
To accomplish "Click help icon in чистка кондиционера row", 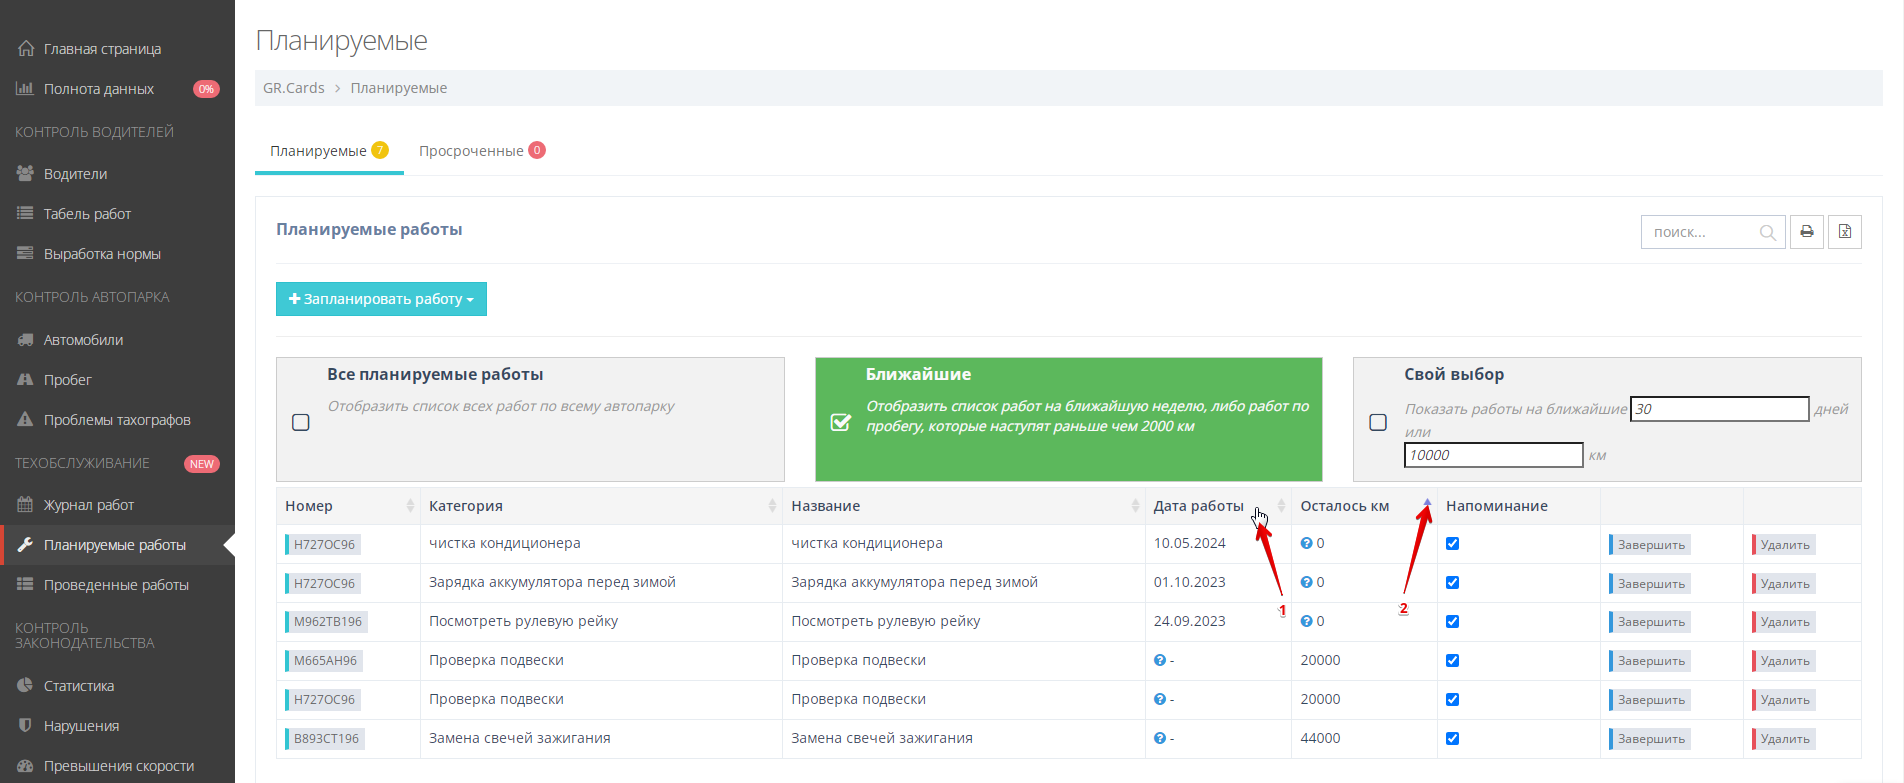I will (x=1306, y=544).
